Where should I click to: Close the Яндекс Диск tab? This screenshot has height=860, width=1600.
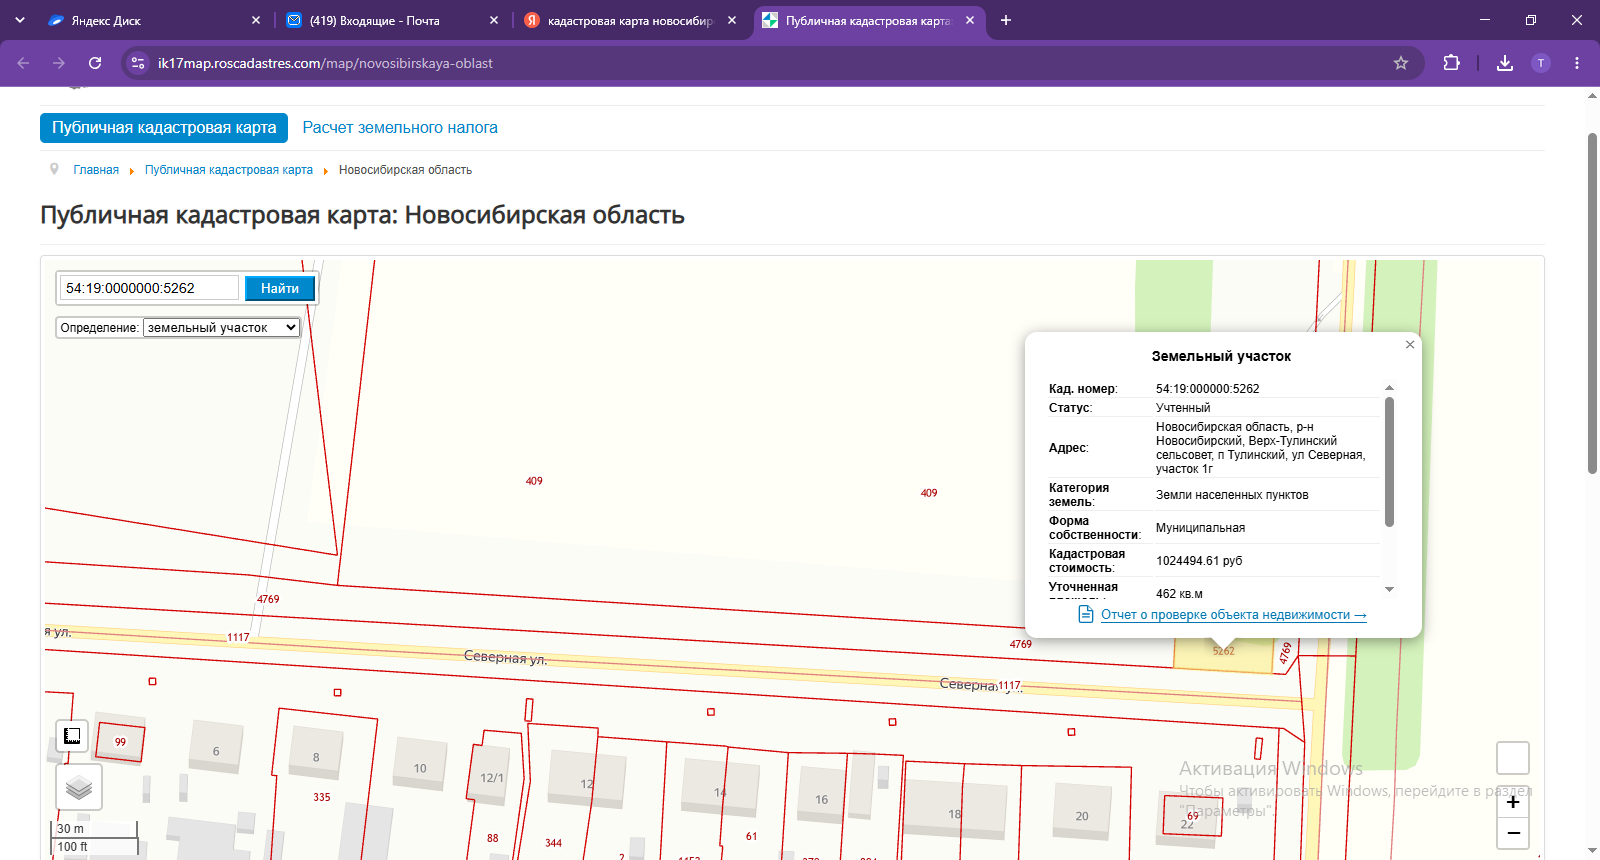pyautogui.click(x=256, y=20)
